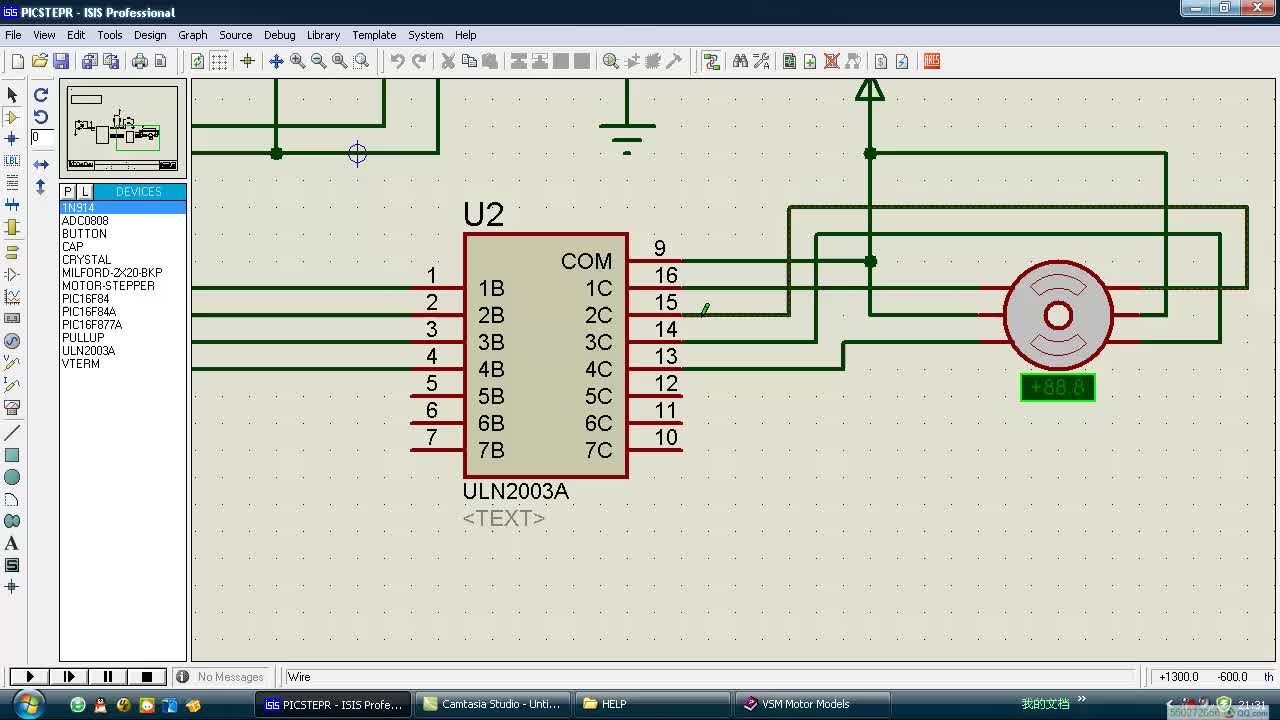Remove the current sheet

tap(831, 61)
